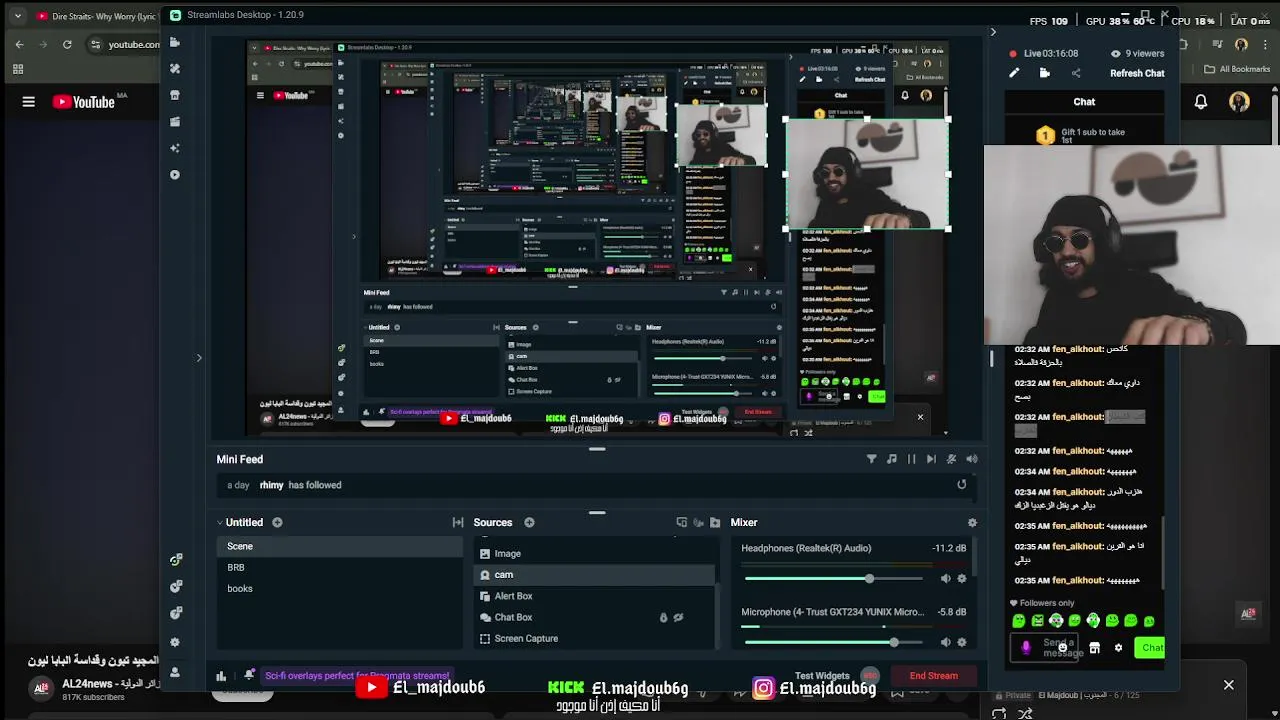Open the Mini Feed filter funnel icon

pyautogui.click(x=871, y=459)
